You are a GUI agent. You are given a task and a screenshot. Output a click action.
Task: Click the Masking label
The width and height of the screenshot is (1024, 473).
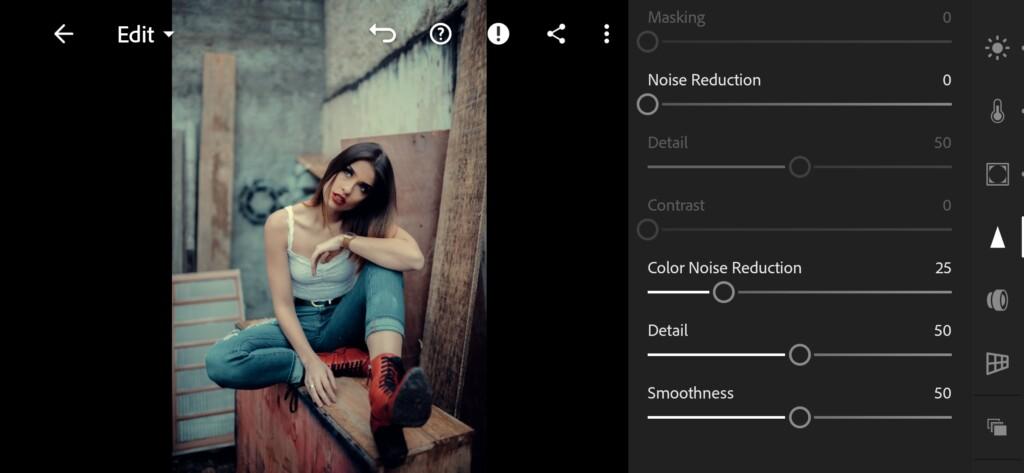[x=676, y=18]
